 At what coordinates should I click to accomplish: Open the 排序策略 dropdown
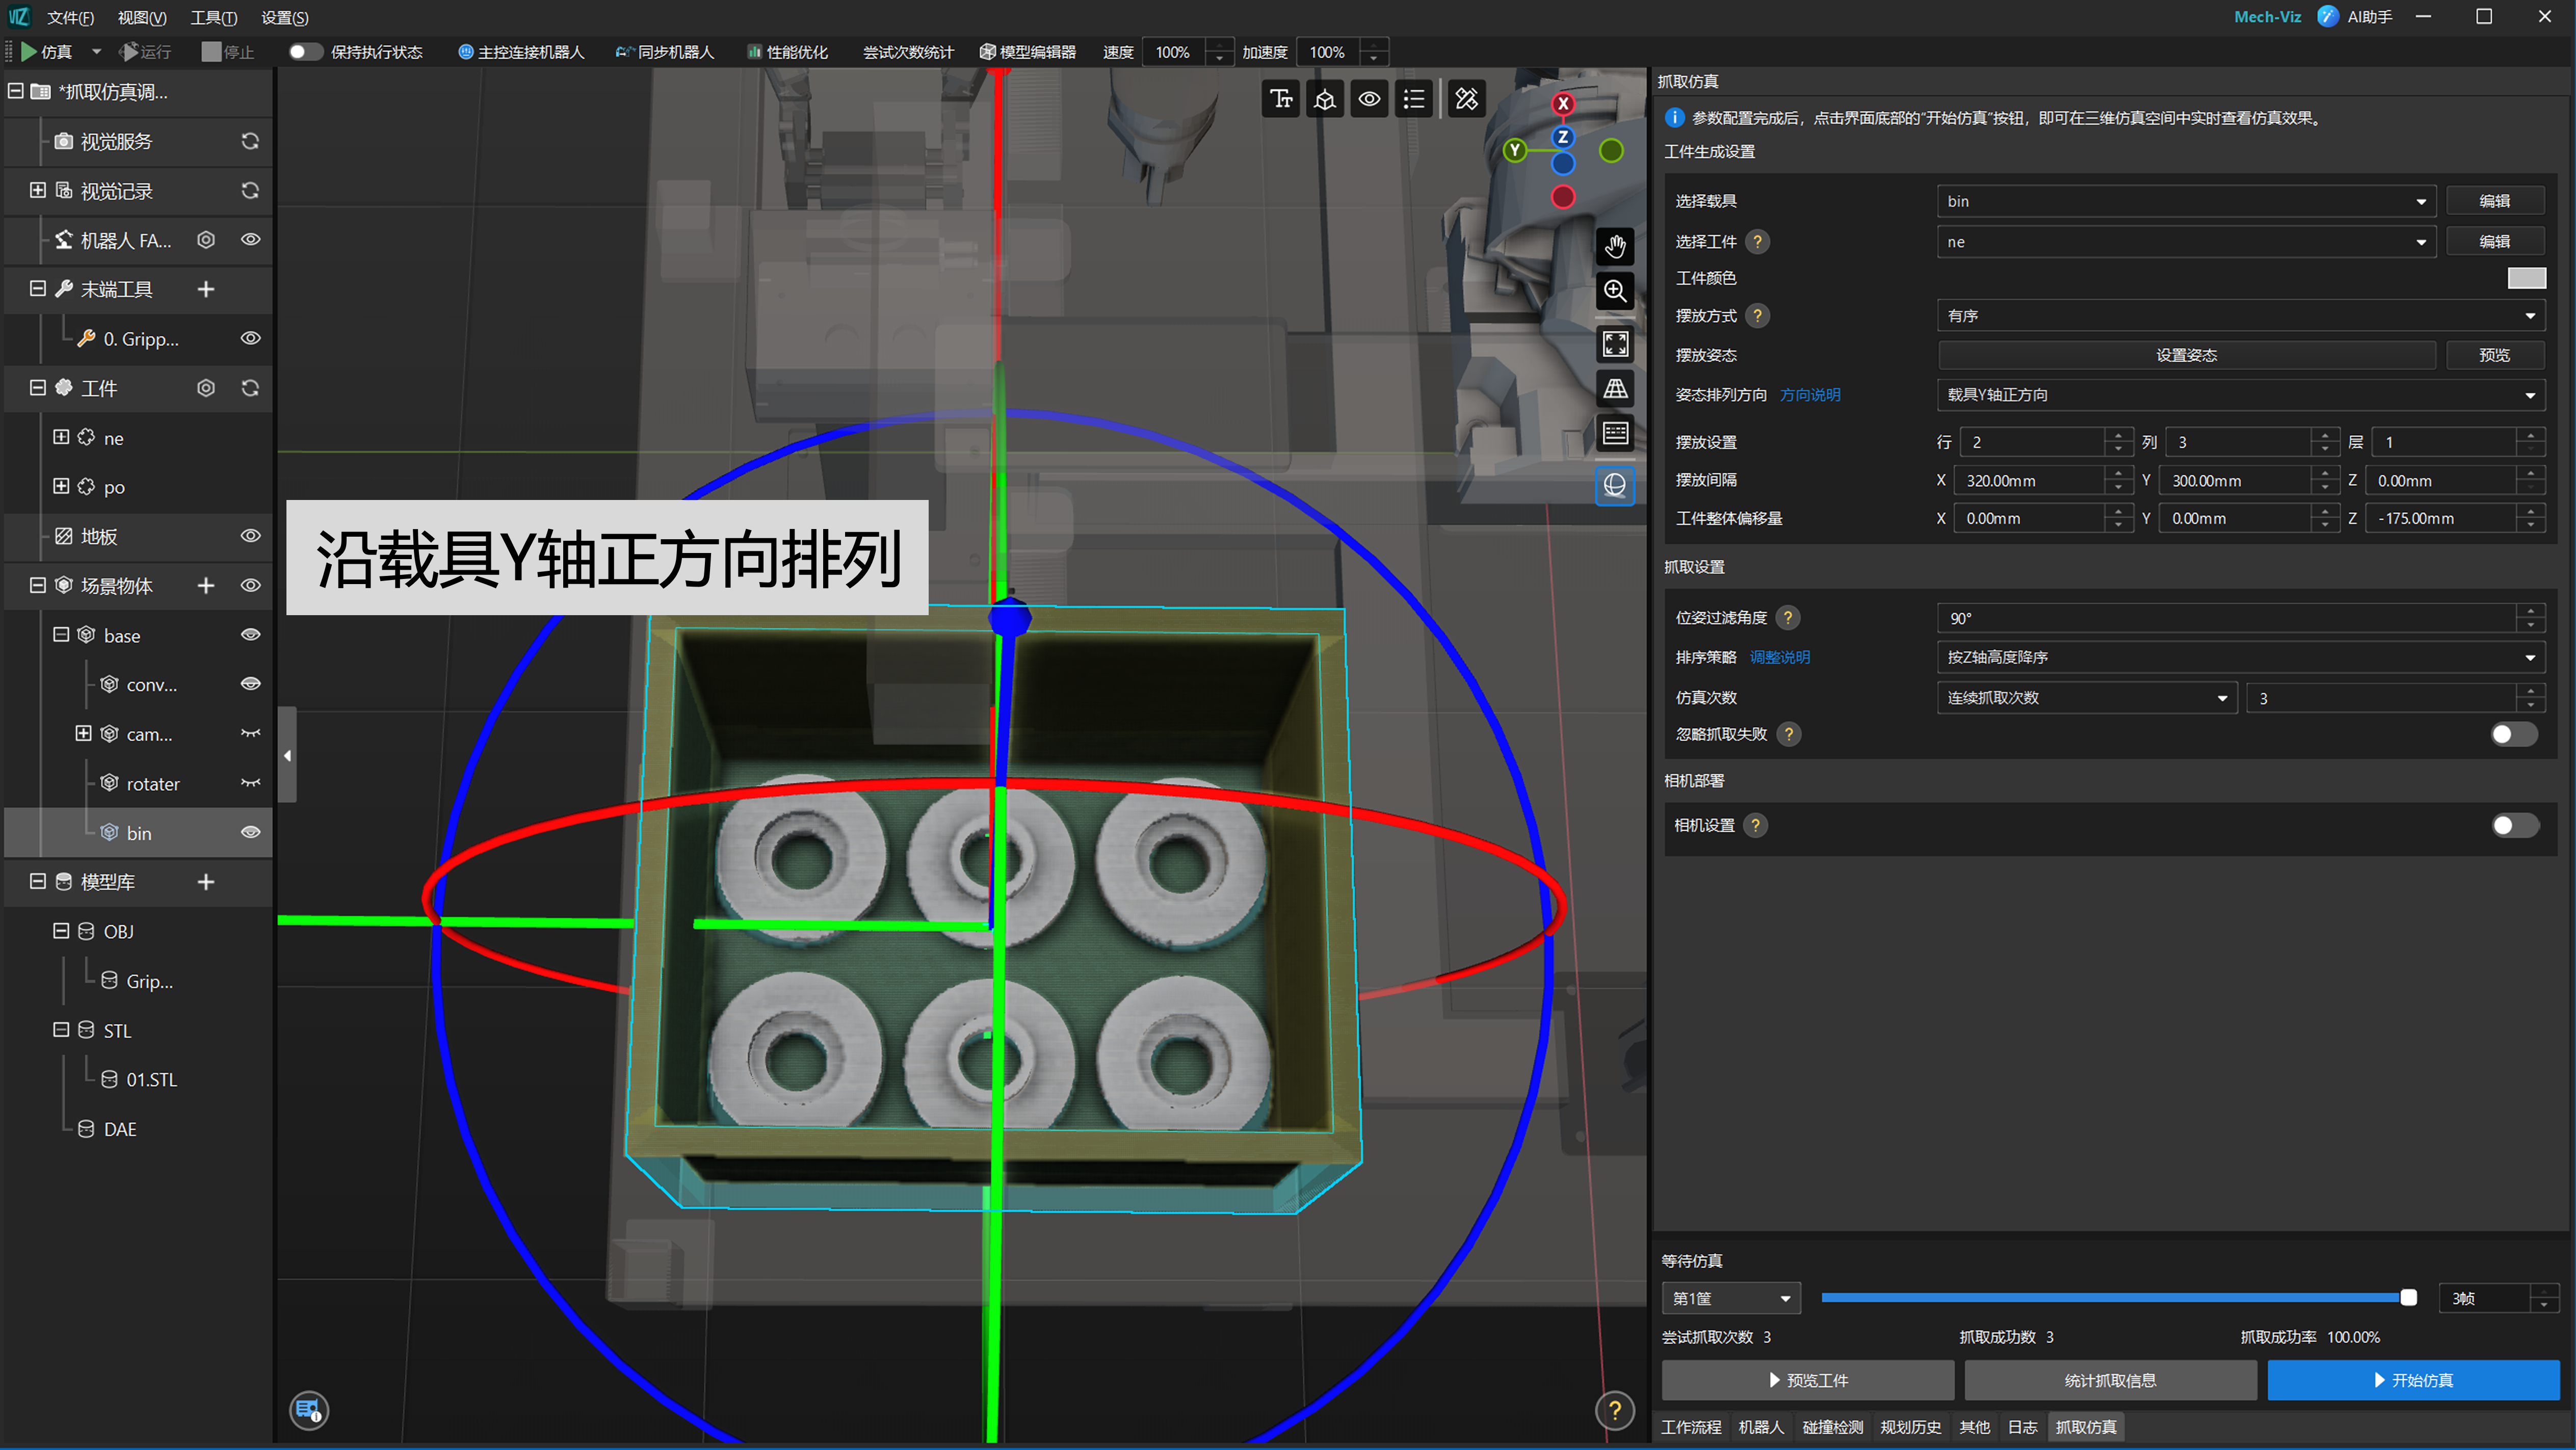pos(2240,657)
